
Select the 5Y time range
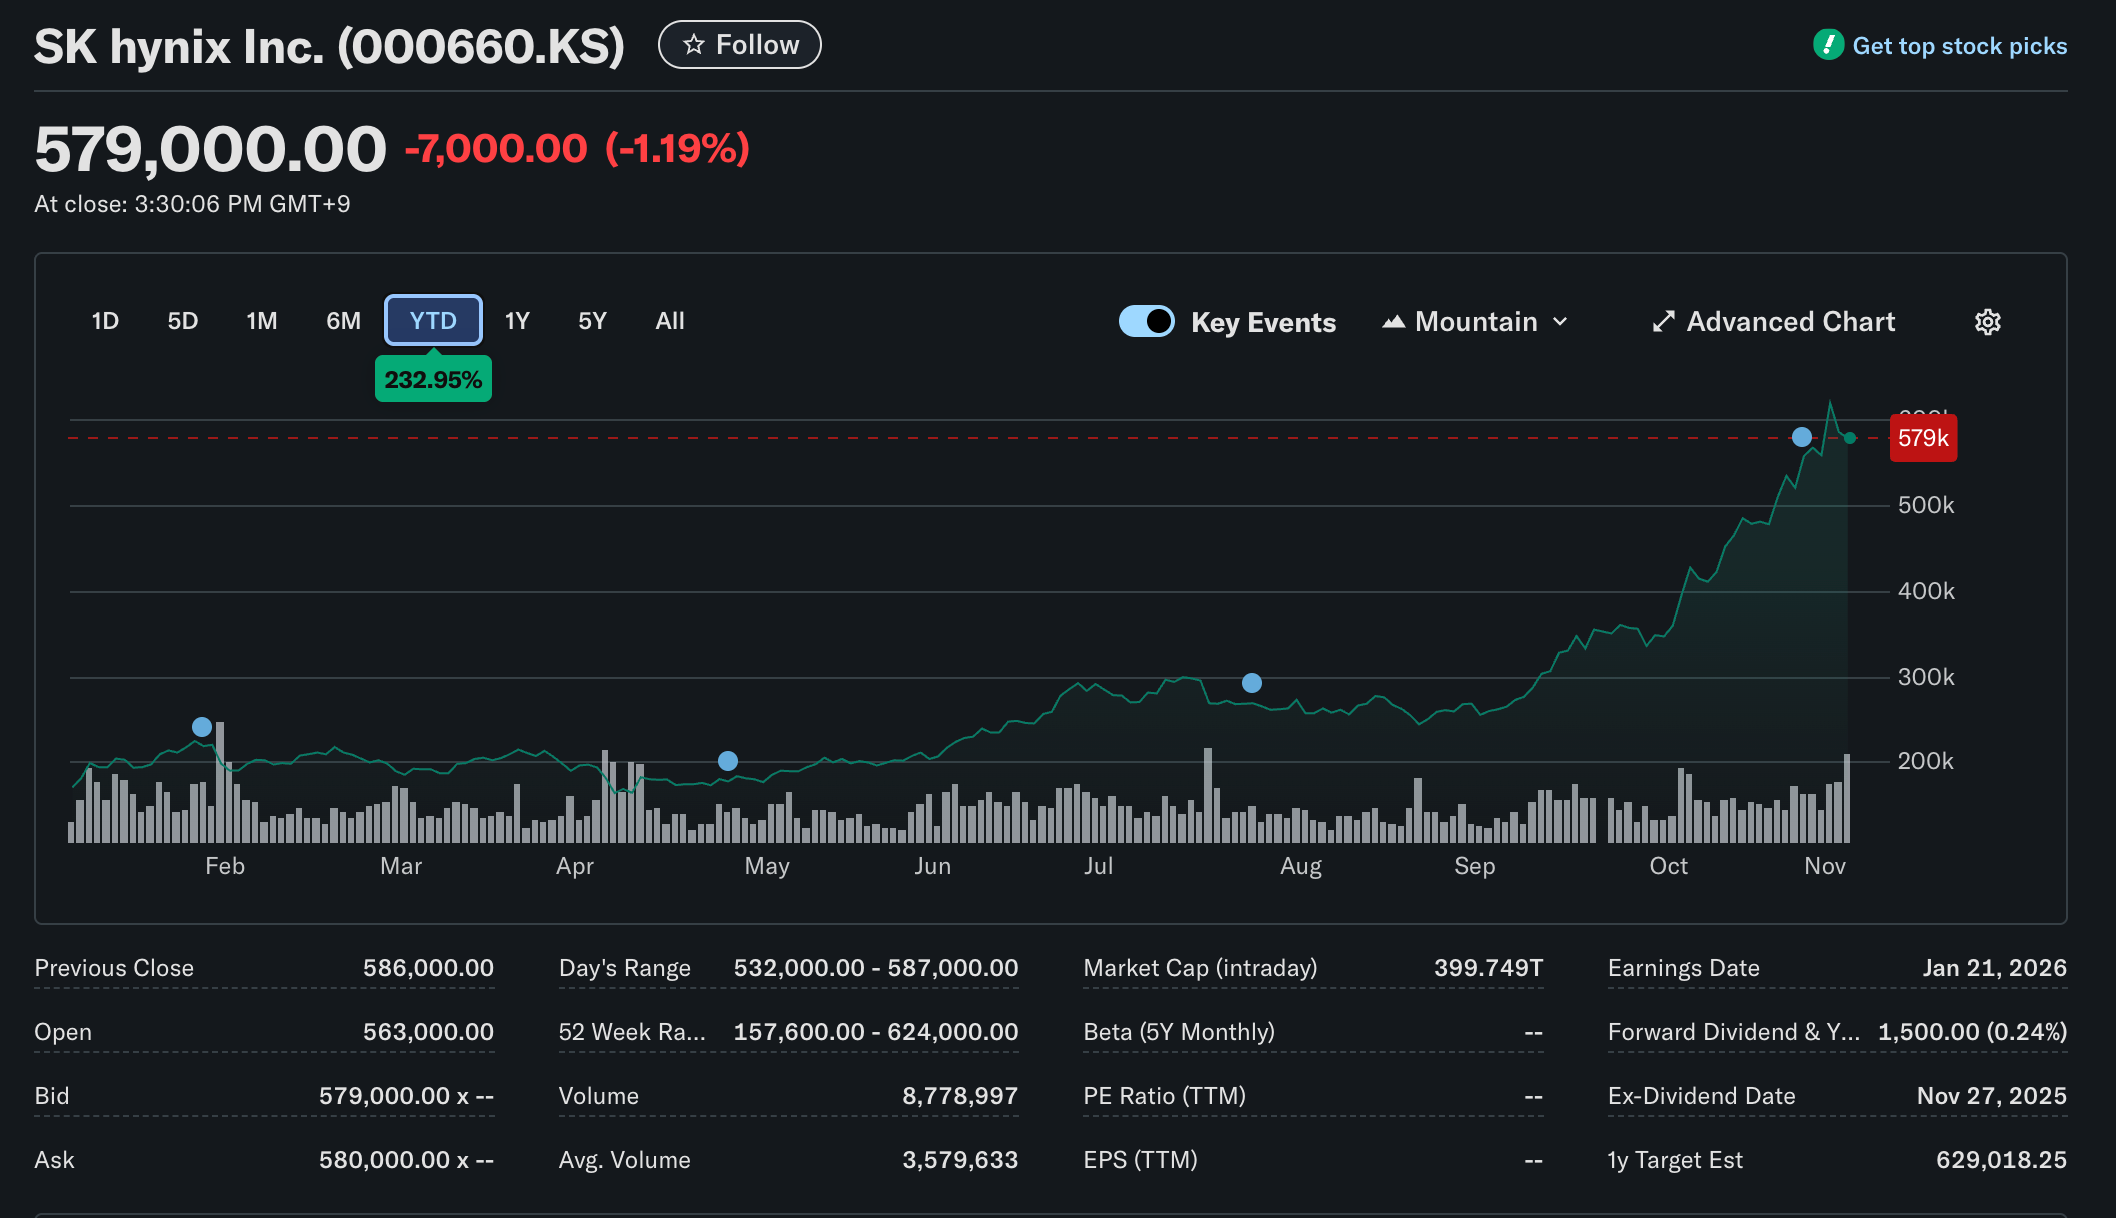(592, 321)
